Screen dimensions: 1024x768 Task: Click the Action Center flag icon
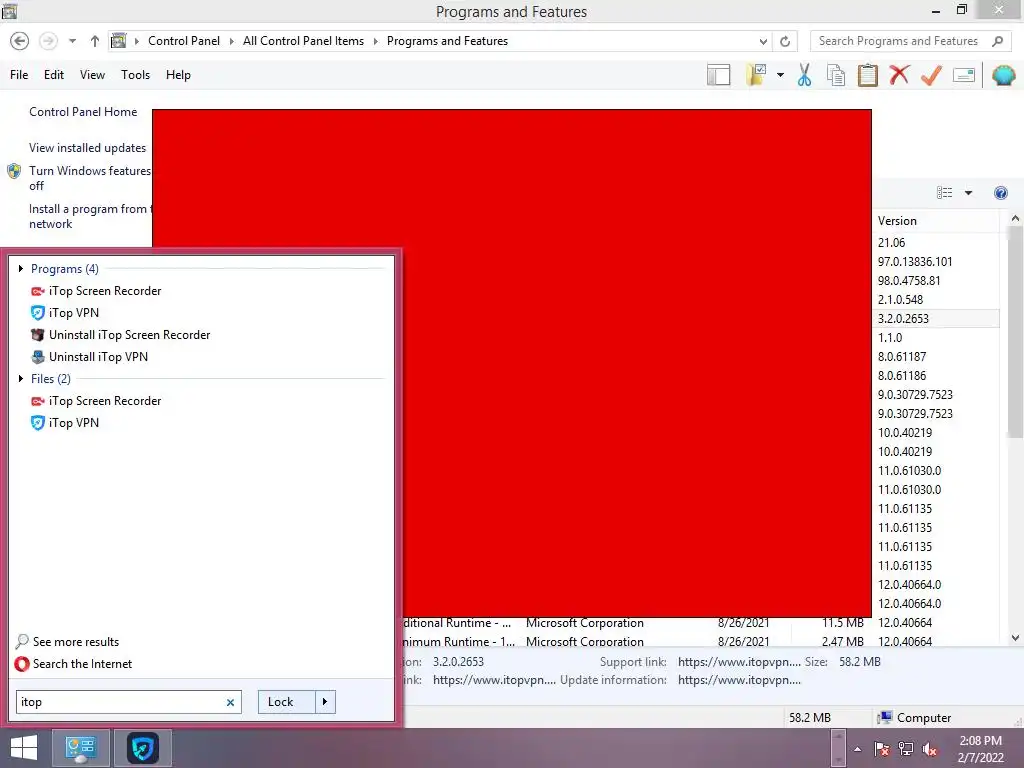(882, 749)
